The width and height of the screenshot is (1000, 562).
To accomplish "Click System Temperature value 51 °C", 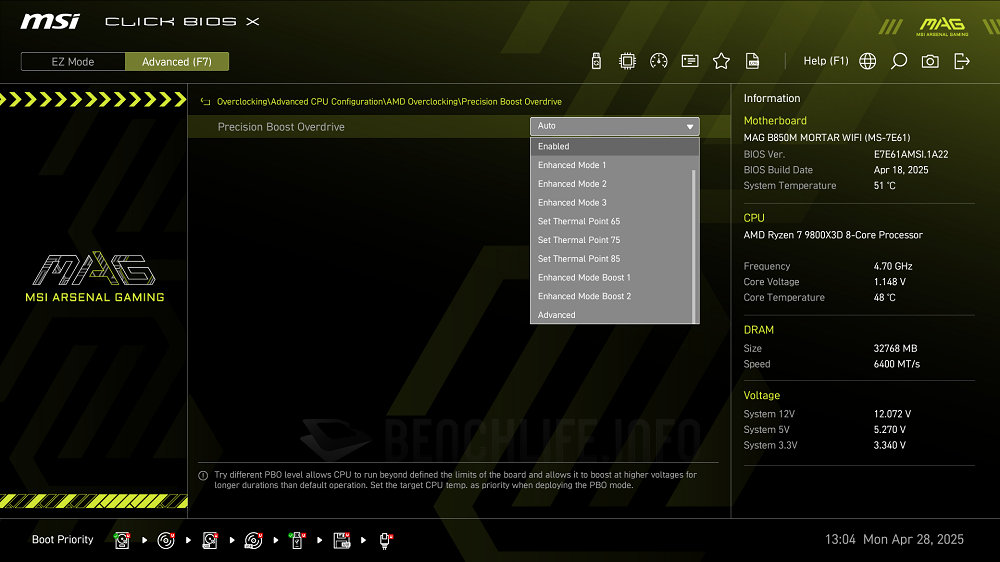I will (x=885, y=186).
